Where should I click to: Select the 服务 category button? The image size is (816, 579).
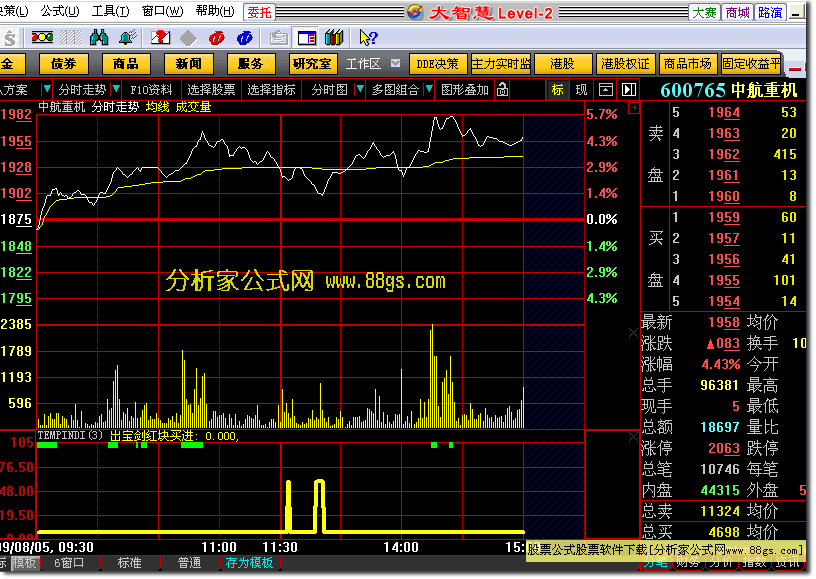point(250,64)
